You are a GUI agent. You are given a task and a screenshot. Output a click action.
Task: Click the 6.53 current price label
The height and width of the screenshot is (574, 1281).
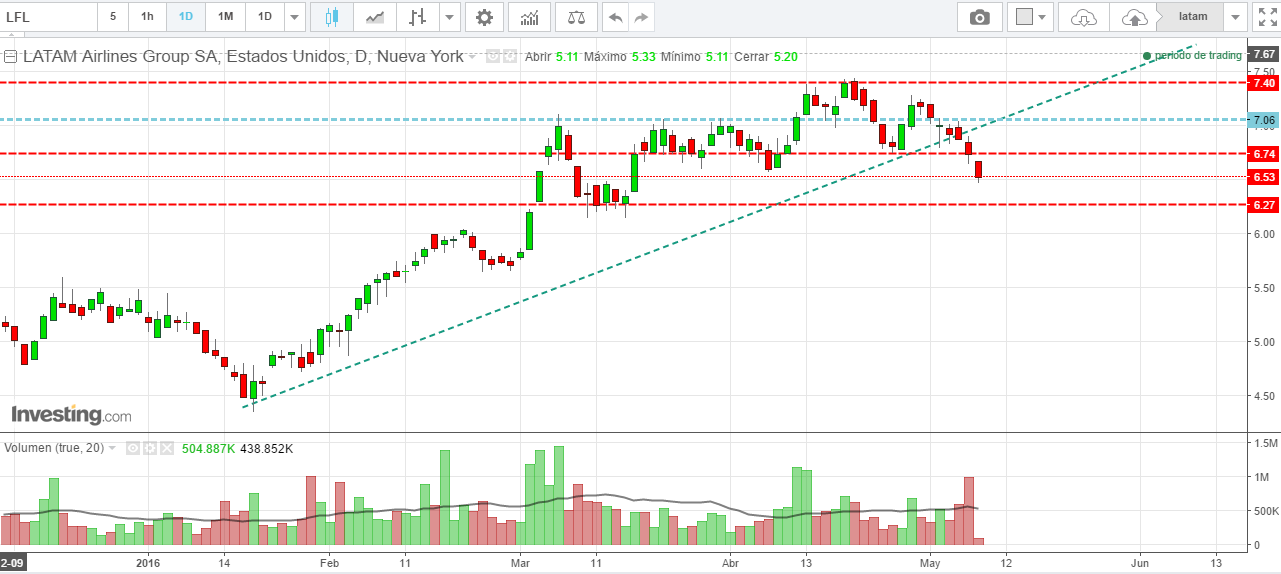tap(1264, 177)
